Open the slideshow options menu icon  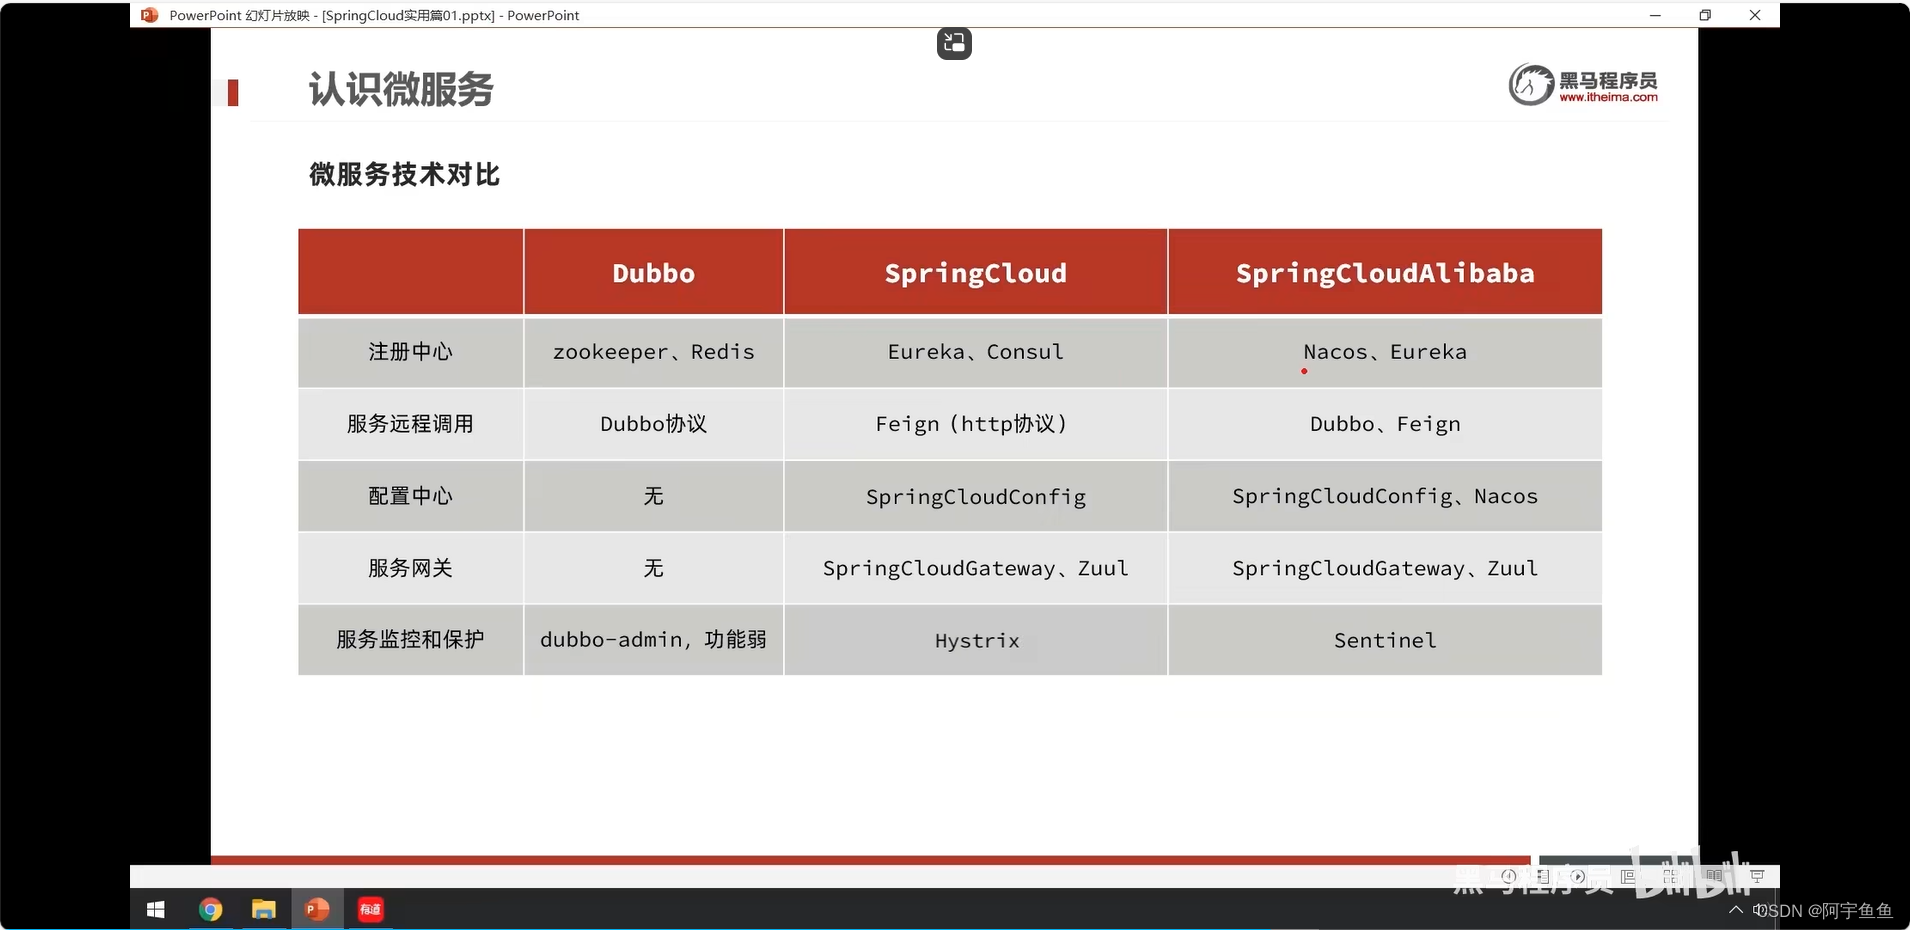[x=1544, y=876]
